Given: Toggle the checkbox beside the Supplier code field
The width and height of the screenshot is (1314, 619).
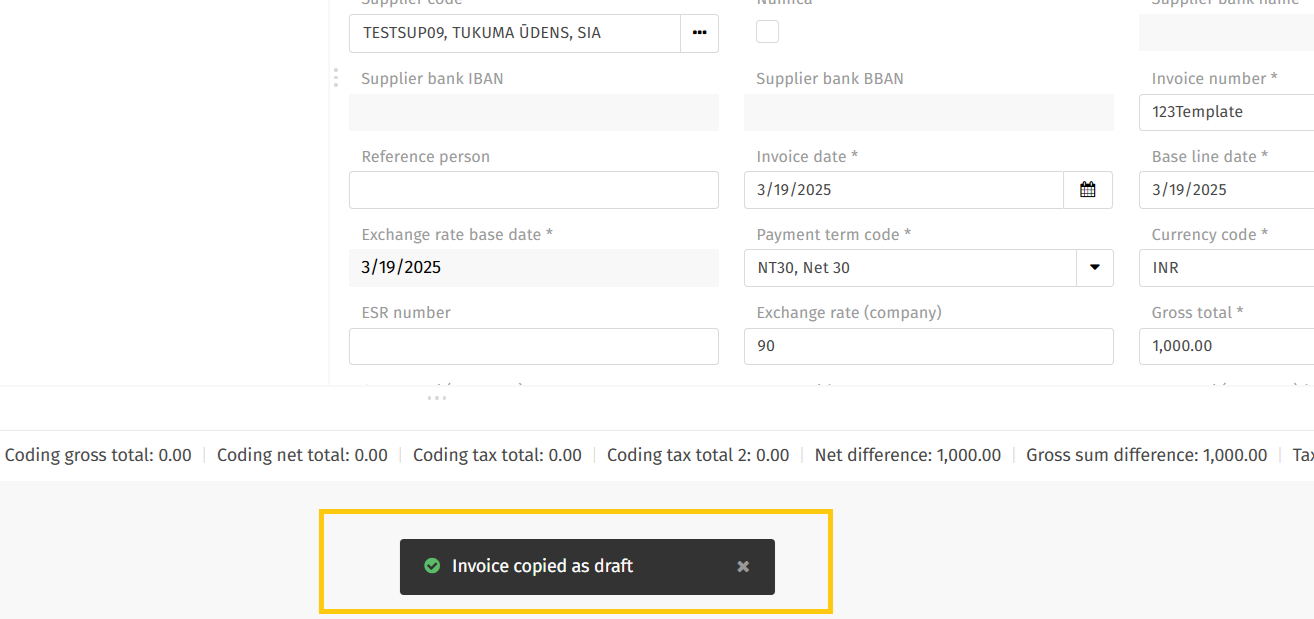Looking at the screenshot, I should click(x=767, y=32).
